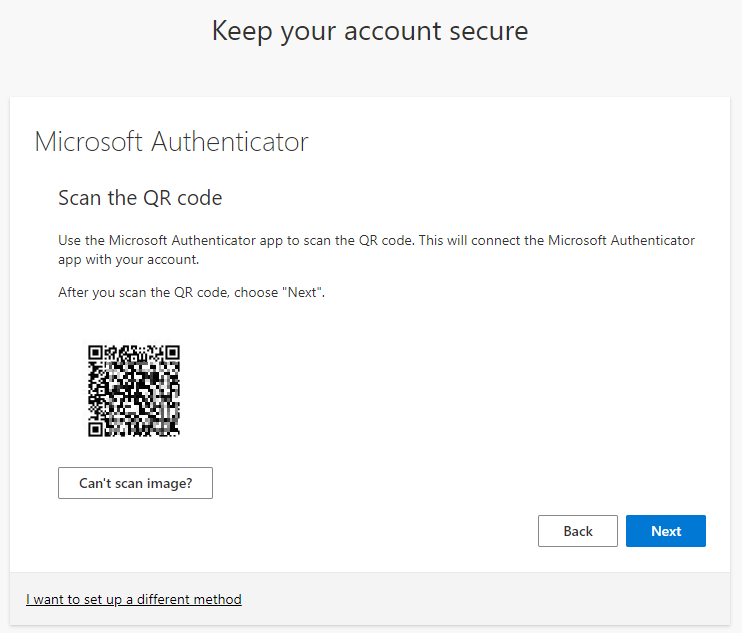Click the QR code's top-left finder square
This screenshot has width=742, height=633.
[96, 353]
